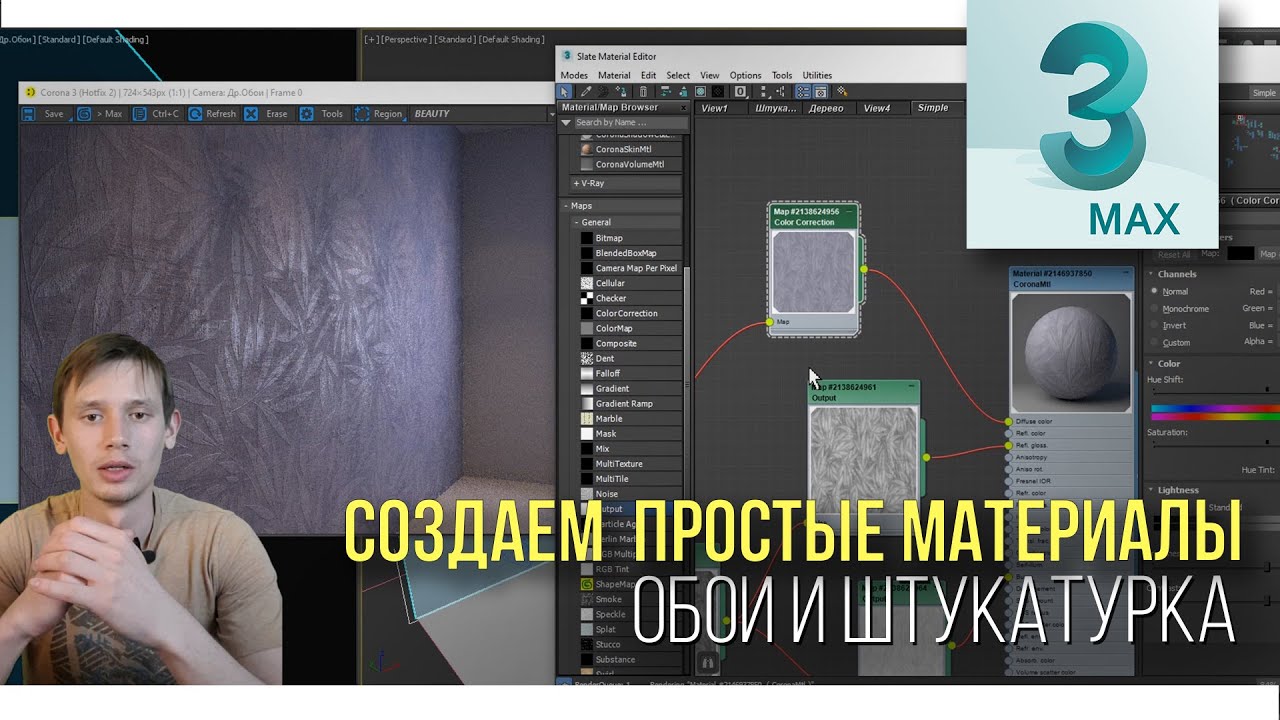Click the Search by Name field

pos(630,122)
